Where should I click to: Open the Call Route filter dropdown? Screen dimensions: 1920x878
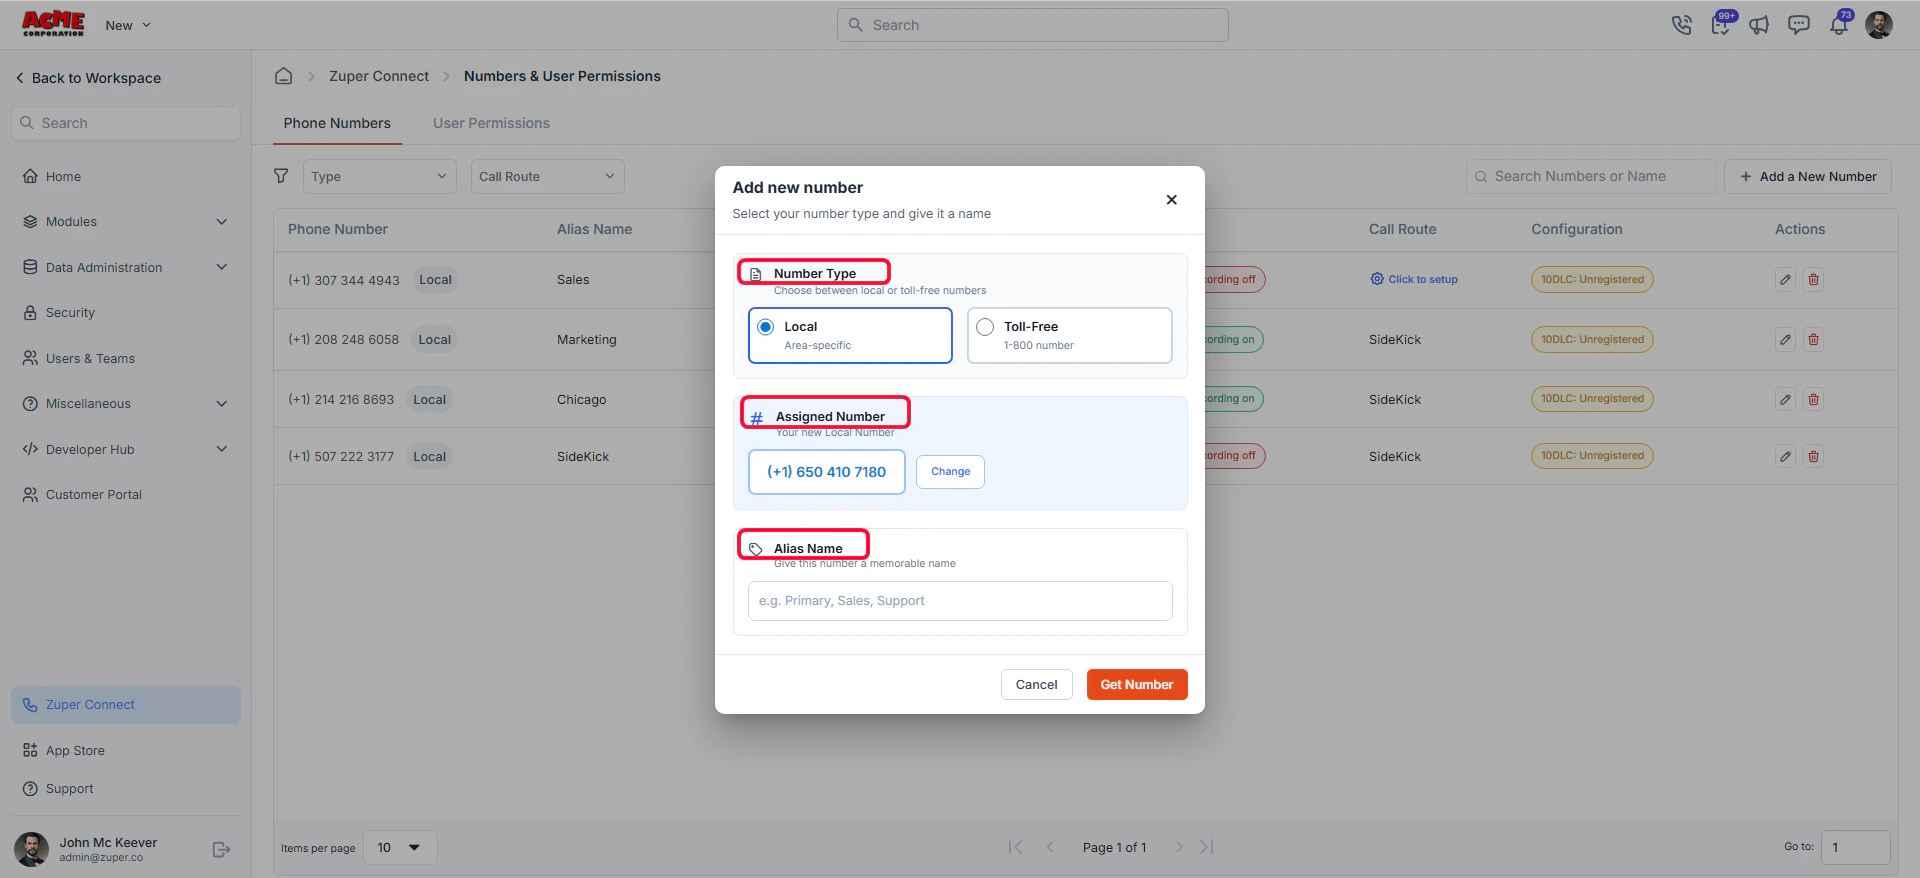pyautogui.click(x=547, y=176)
